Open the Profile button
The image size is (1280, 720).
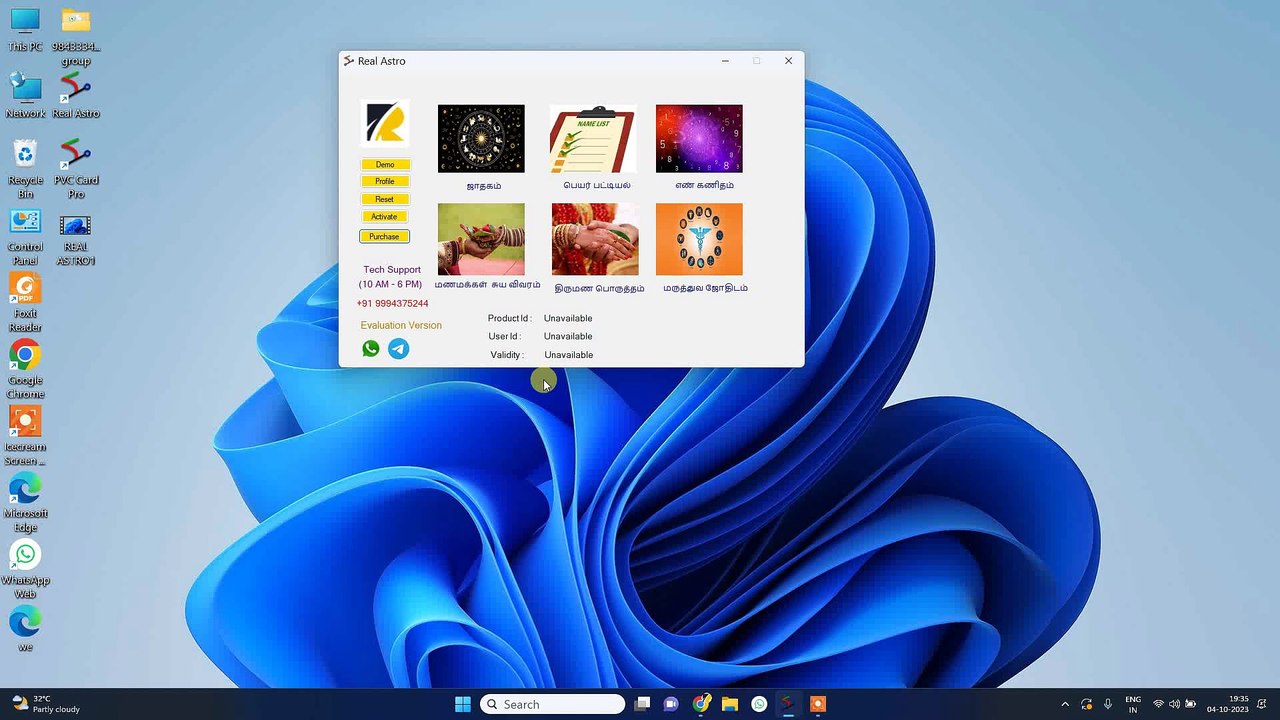coord(385,181)
